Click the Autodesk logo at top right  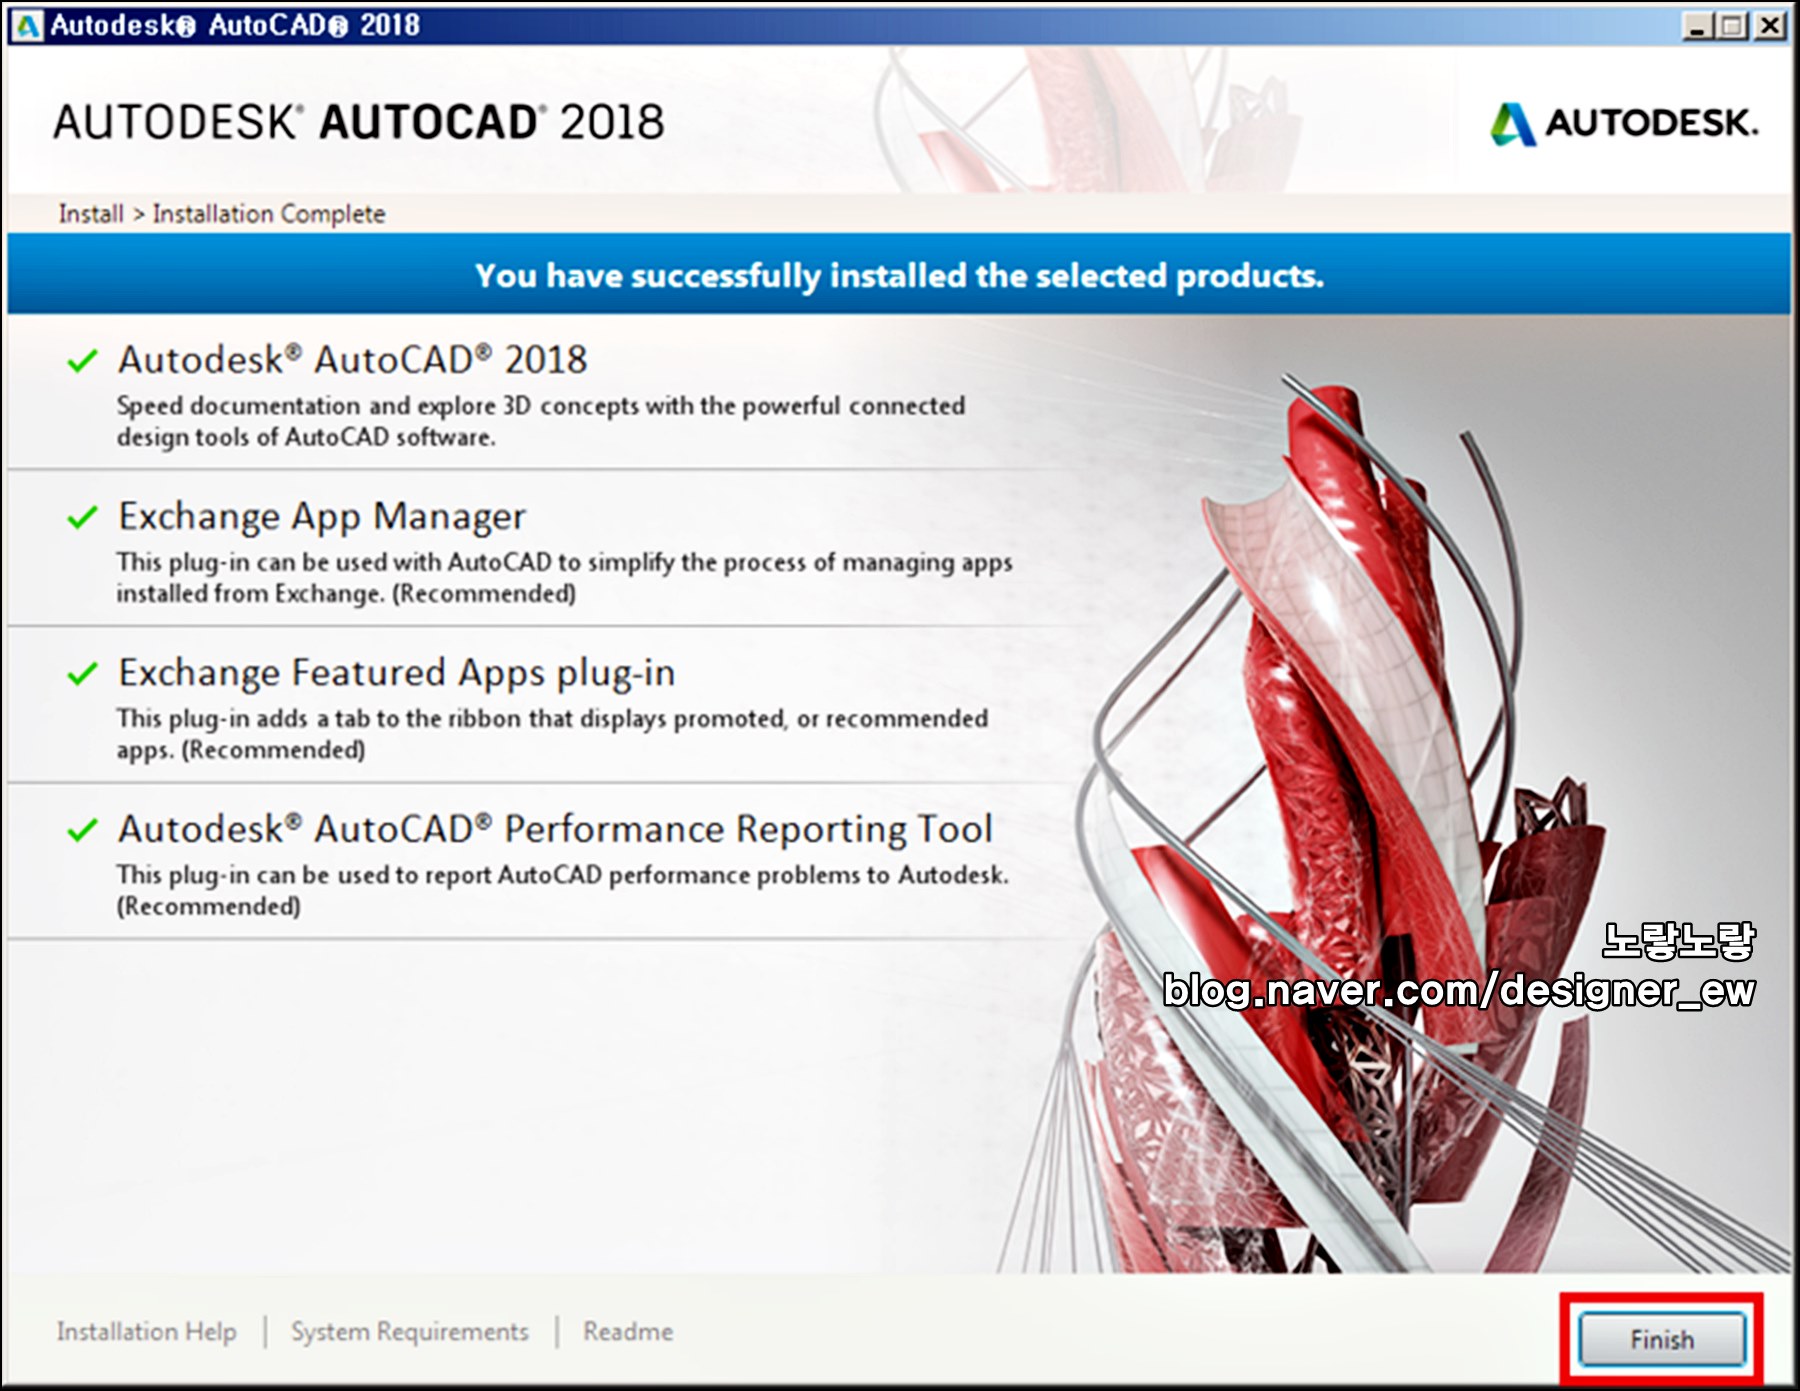(1624, 123)
